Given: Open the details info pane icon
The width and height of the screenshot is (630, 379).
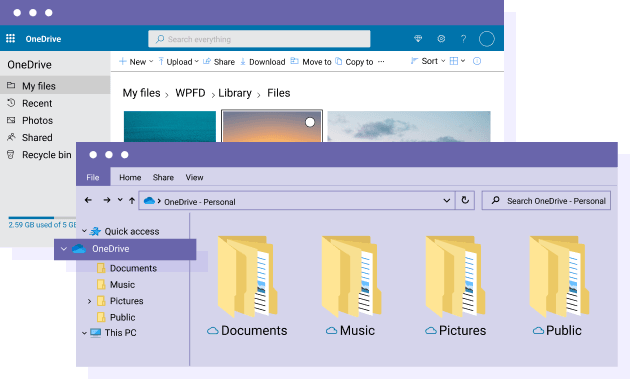Looking at the screenshot, I should 477,61.
